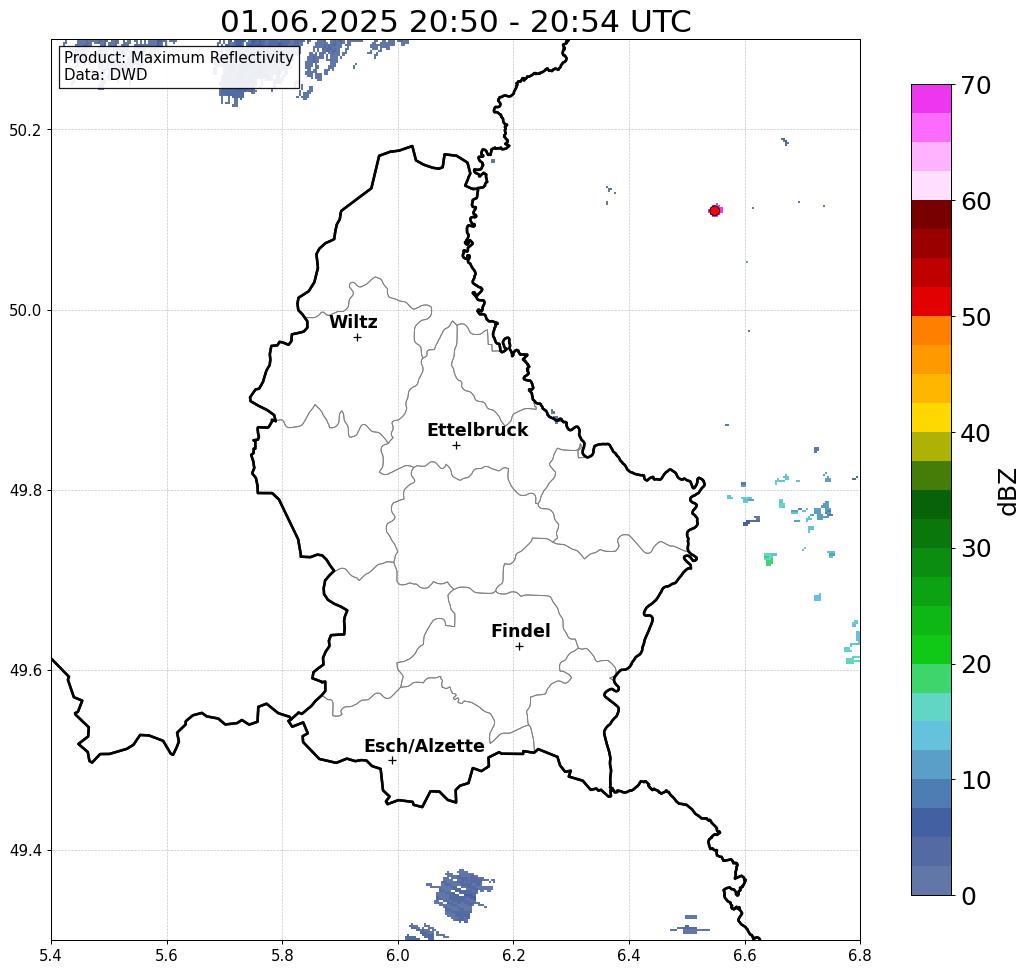Click the 20 value on the colorbar
This screenshot has width=1029, height=973.
point(976,664)
